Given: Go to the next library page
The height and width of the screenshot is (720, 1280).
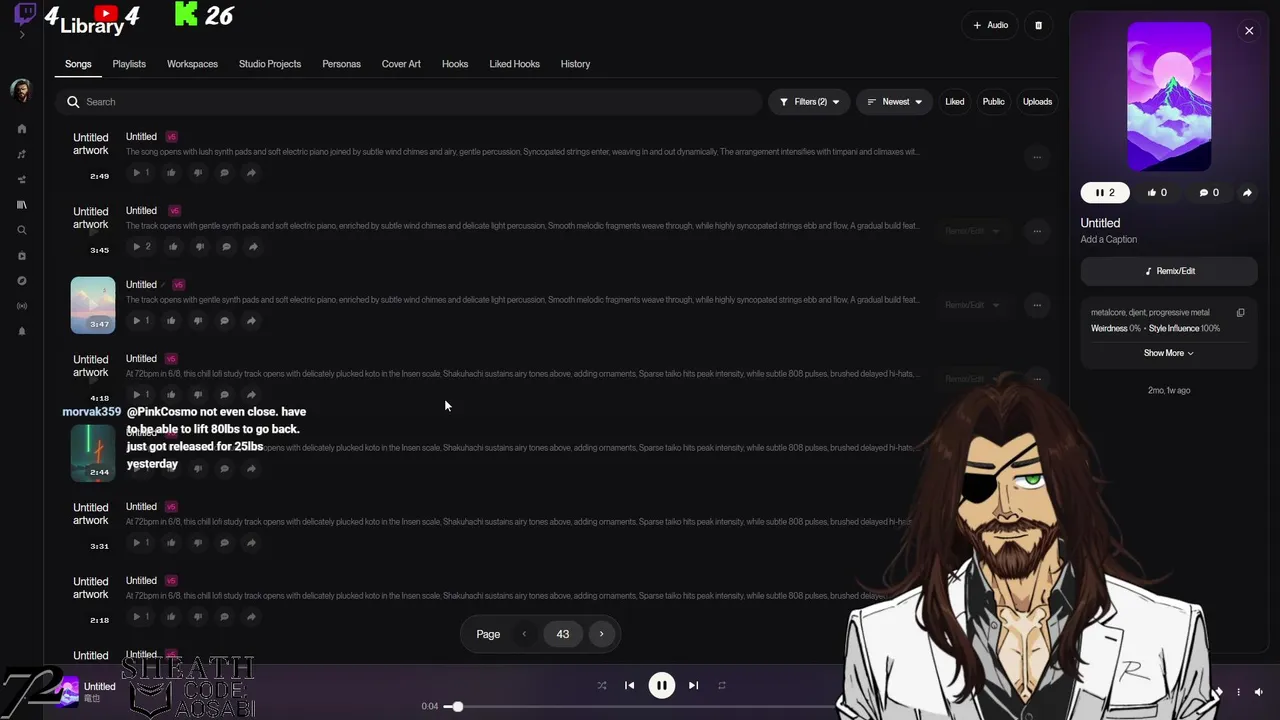Looking at the screenshot, I should 601,634.
